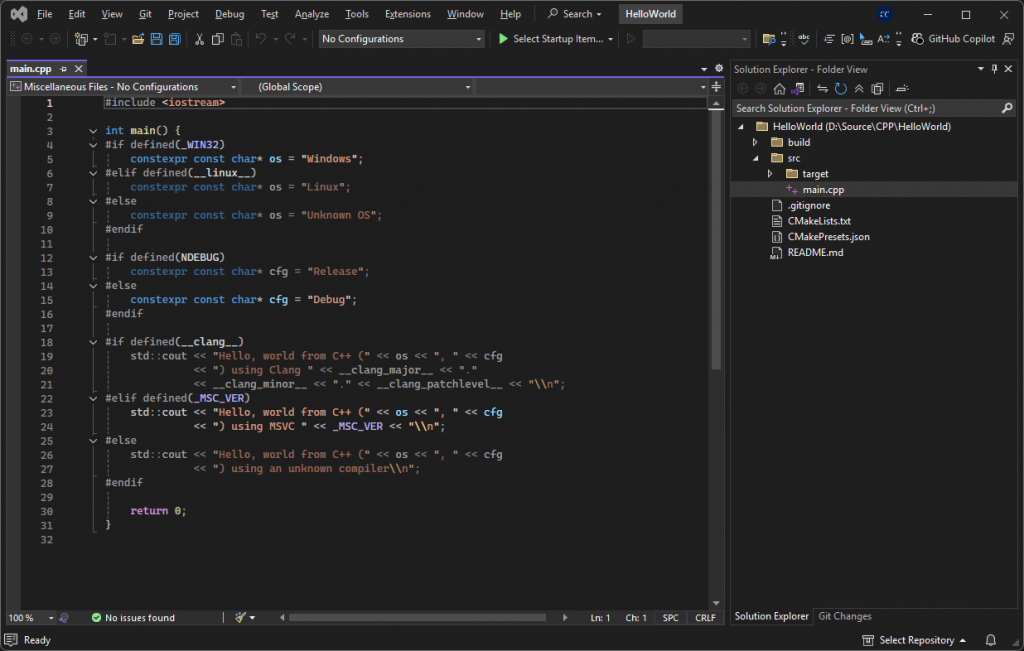Viewport: 1024px width, 651px height.
Task: Click the GitHub Copilot button
Action: pyautogui.click(x=953, y=39)
